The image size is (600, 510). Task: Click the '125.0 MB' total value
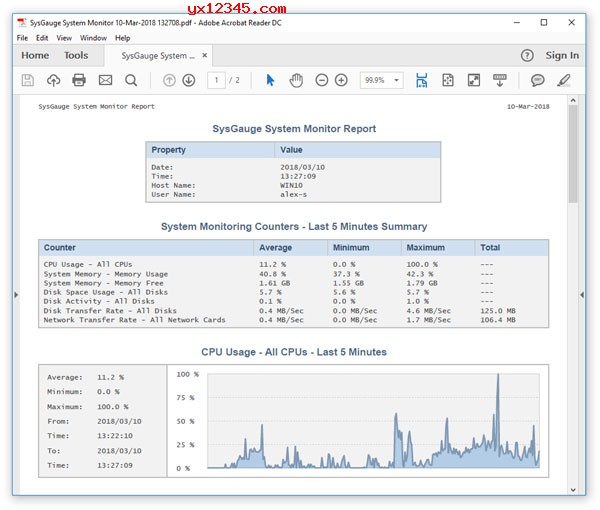coord(498,311)
